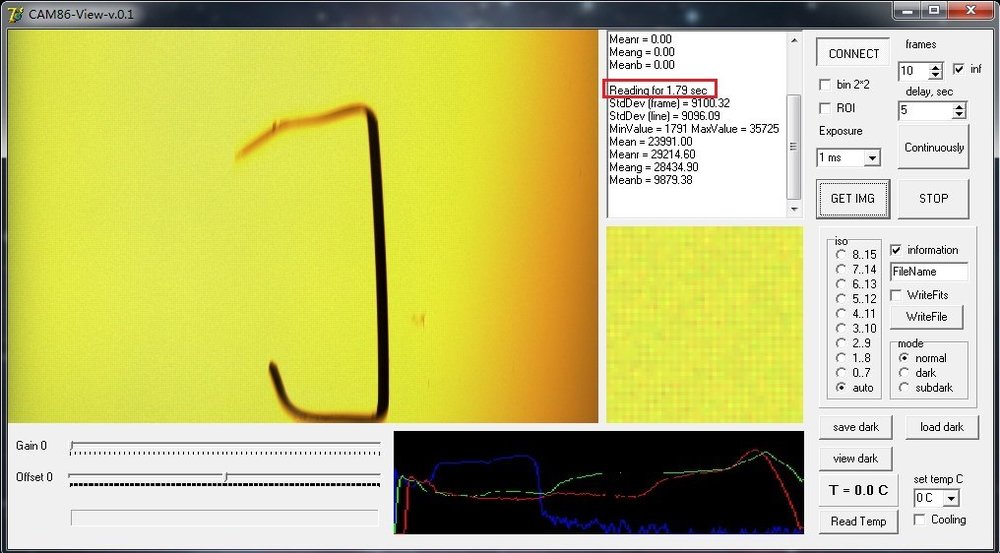Click the FileName text field
1000x553 pixels.
pyautogui.click(x=929, y=271)
